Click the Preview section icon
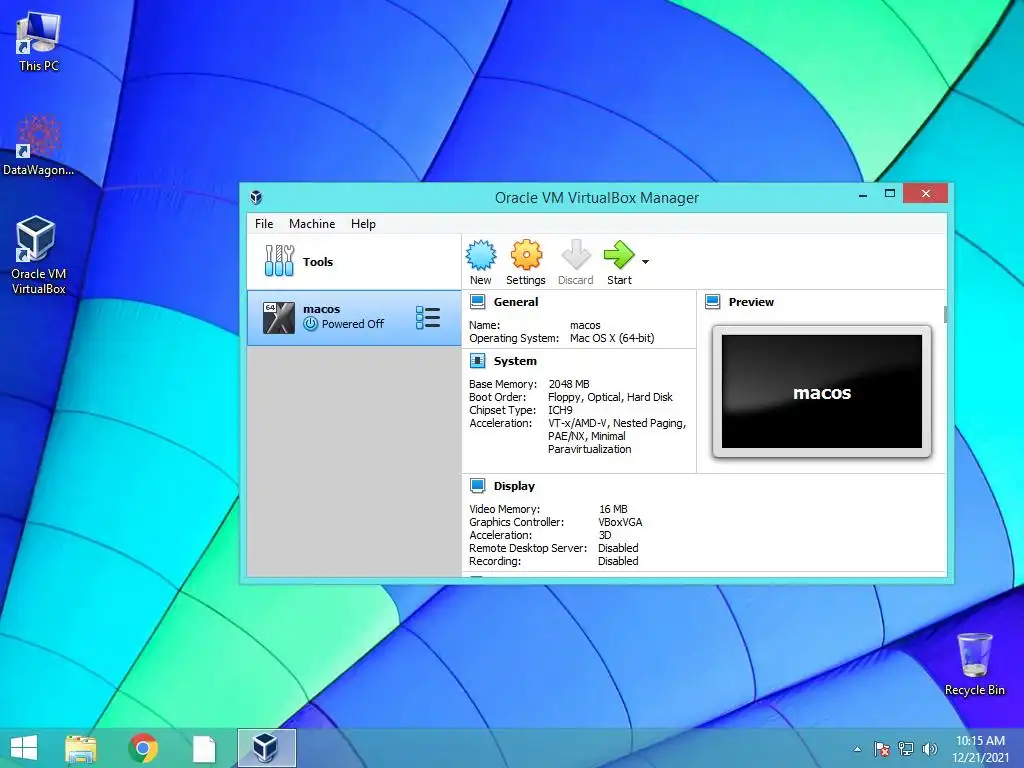Screen dimensions: 1024x768 pos(712,302)
